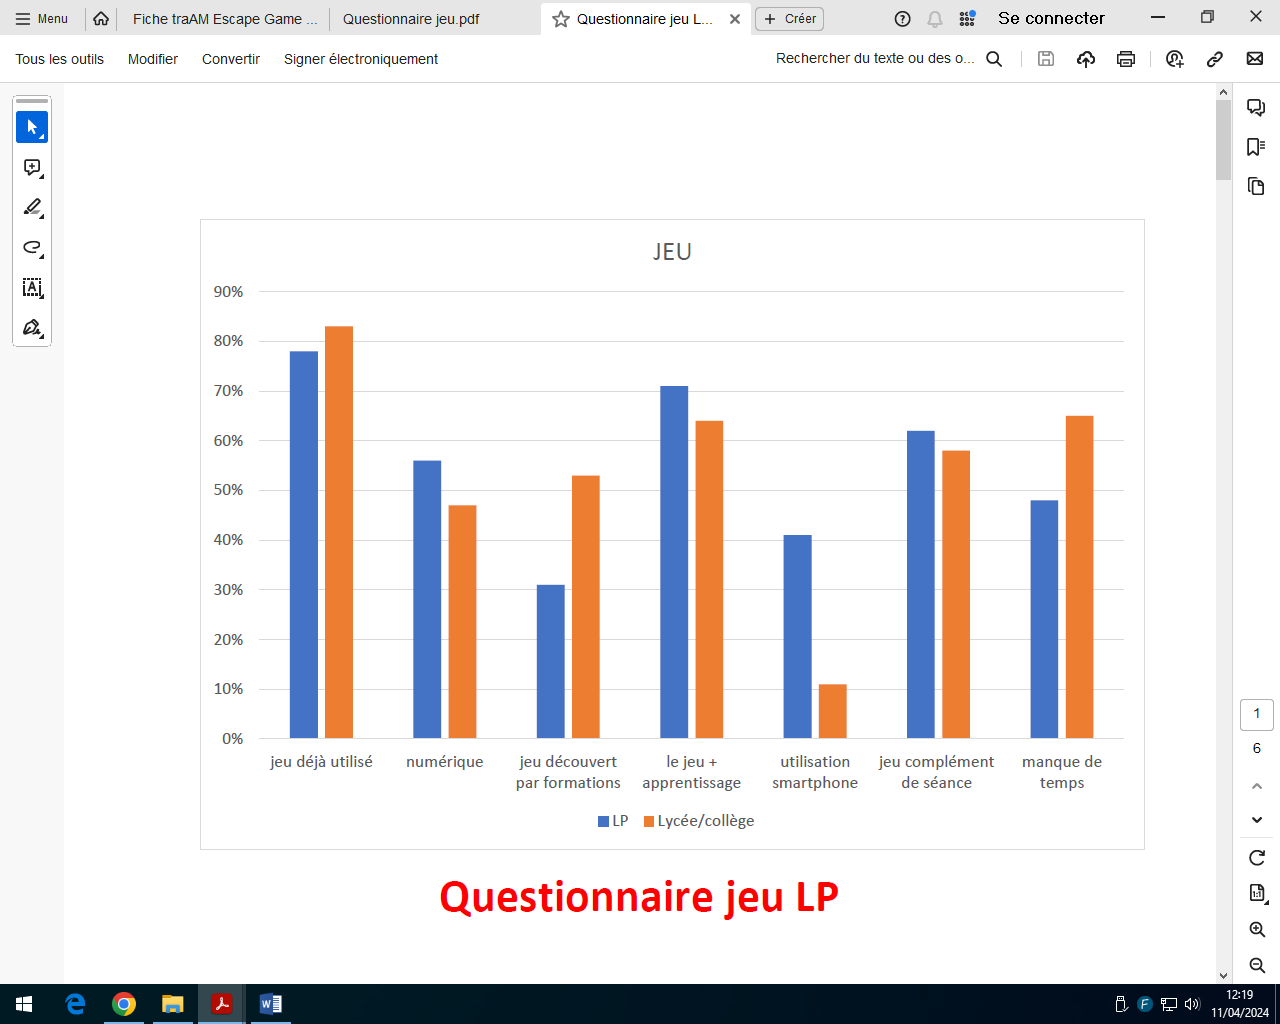Open the comments panel
Image resolution: width=1280 pixels, height=1024 pixels.
(1256, 107)
